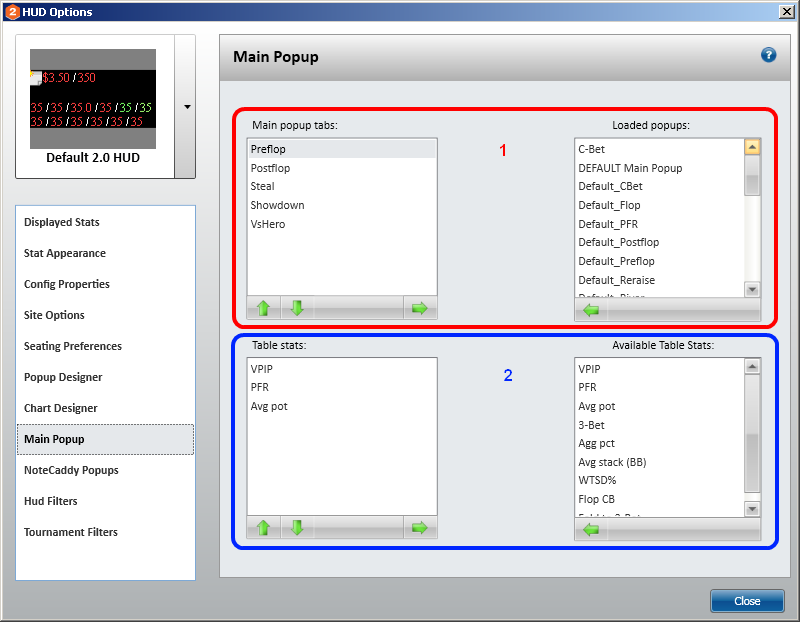Select VPIP in Available Table Stats

(x=660, y=369)
